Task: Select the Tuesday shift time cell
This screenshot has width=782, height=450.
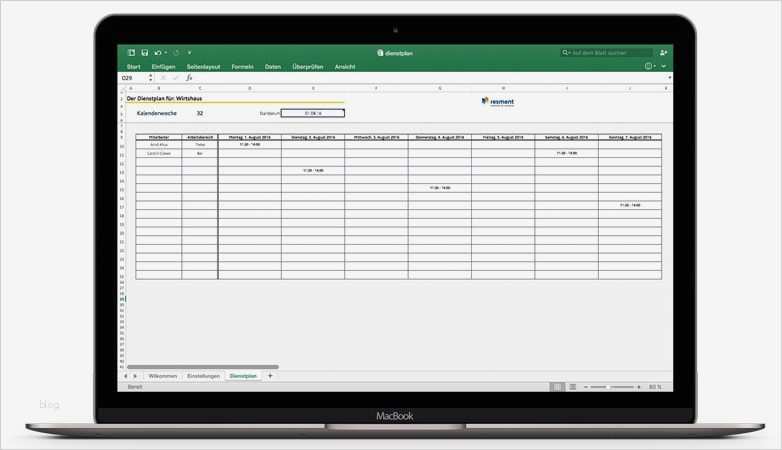Action: pos(313,171)
